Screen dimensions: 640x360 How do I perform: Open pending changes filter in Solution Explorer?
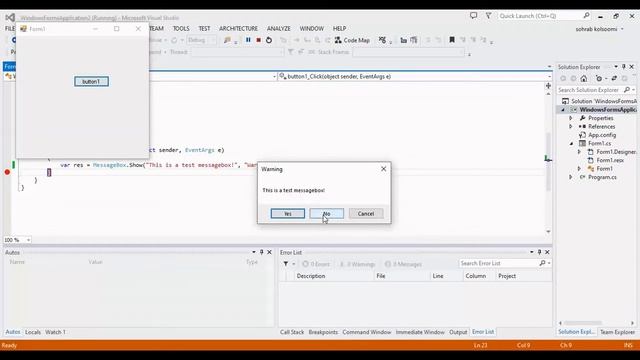pos(600,78)
